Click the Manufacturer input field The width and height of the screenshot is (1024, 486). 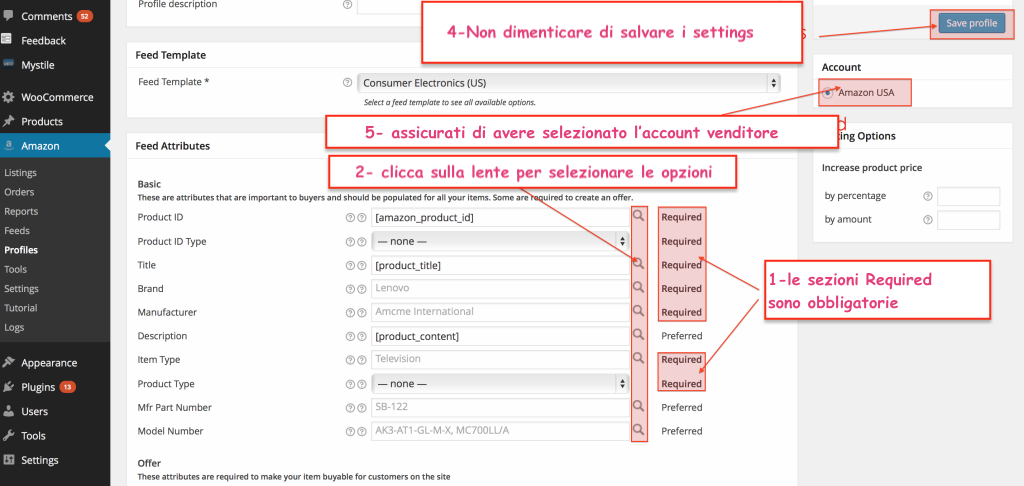click(x=500, y=312)
